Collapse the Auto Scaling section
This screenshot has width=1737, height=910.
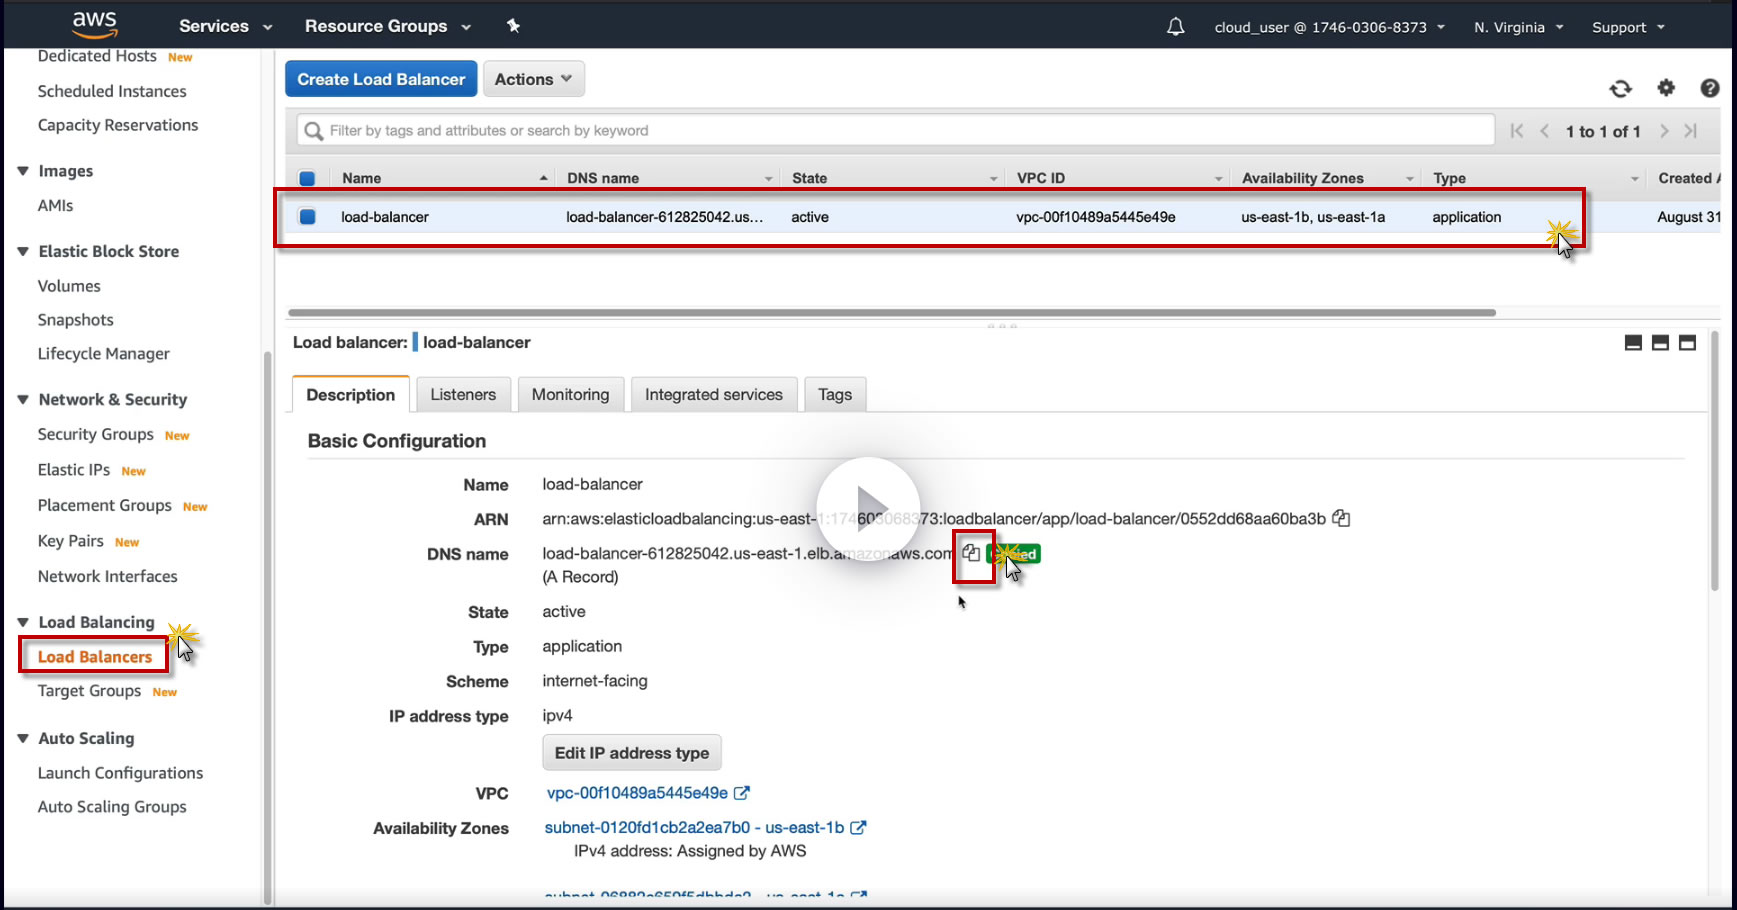23,738
